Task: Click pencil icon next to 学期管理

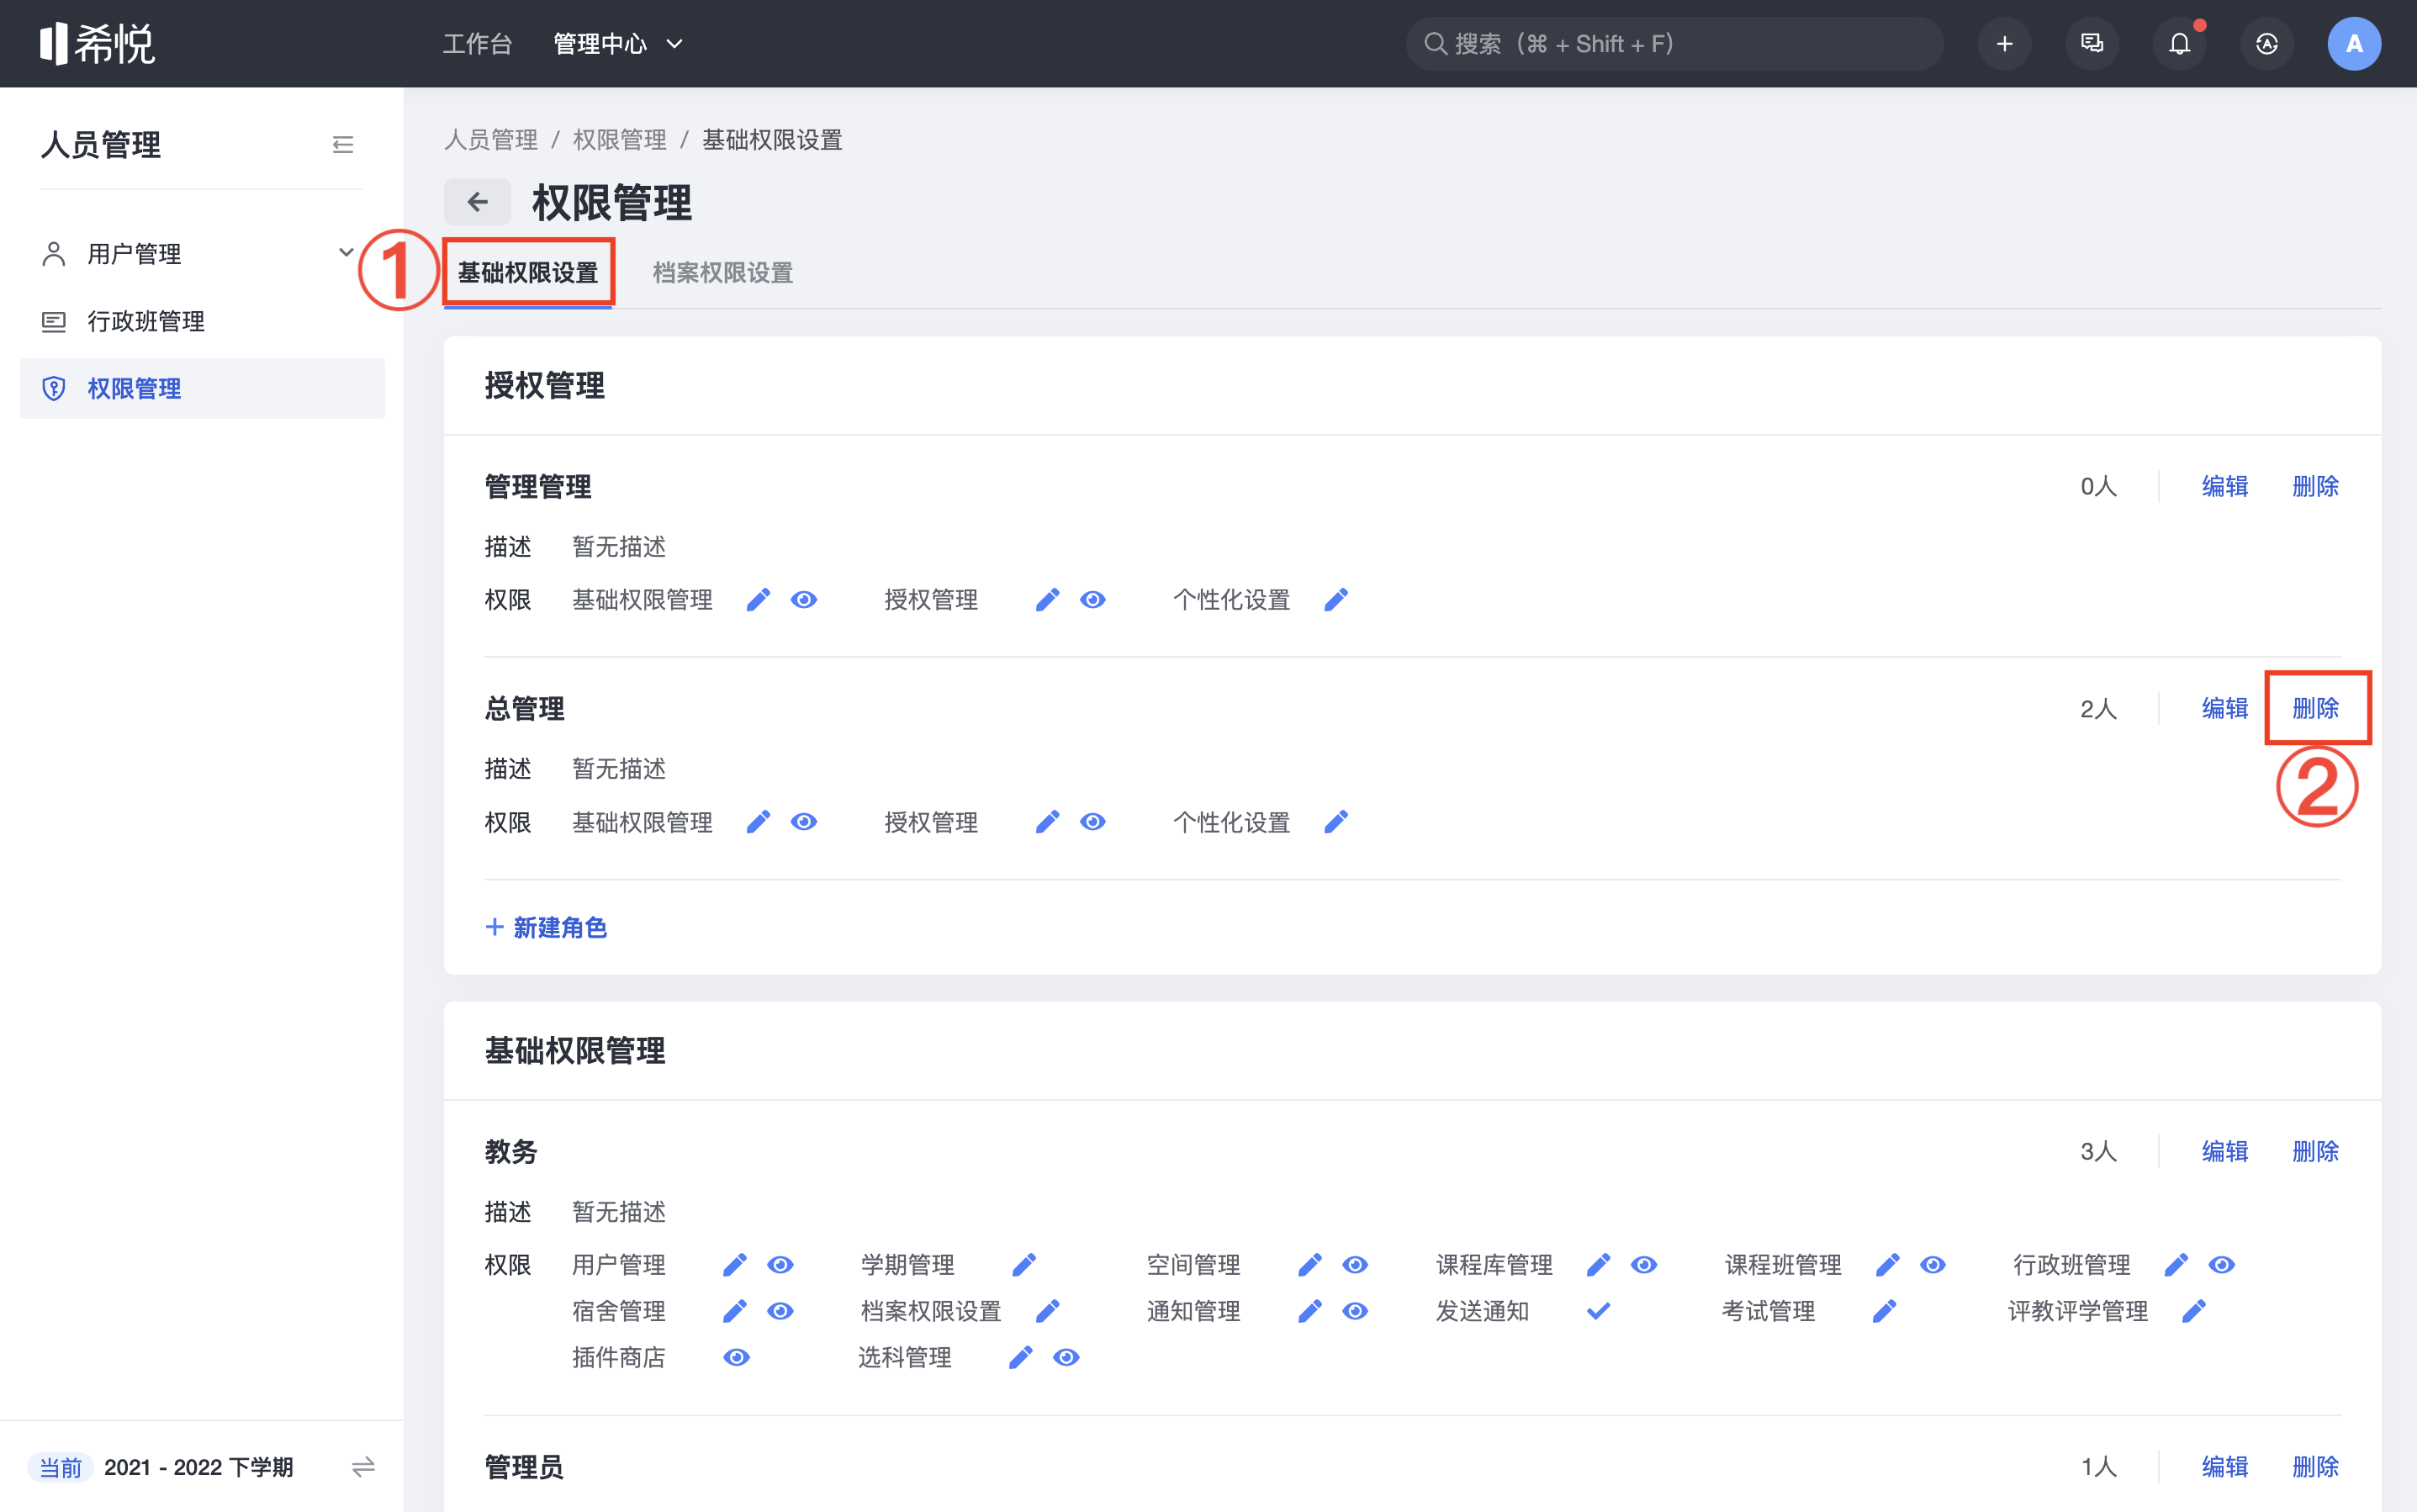Action: (x=1024, y=1265)
